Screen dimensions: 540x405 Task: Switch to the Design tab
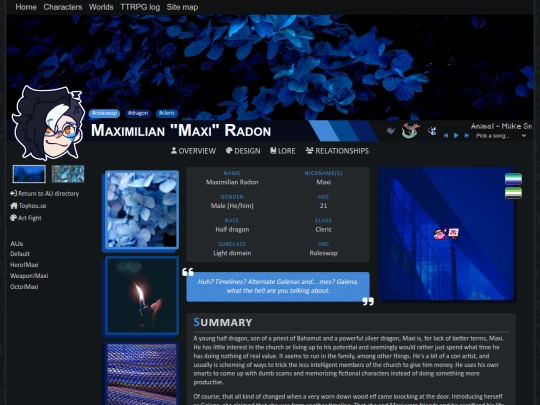tap(243, 151)
